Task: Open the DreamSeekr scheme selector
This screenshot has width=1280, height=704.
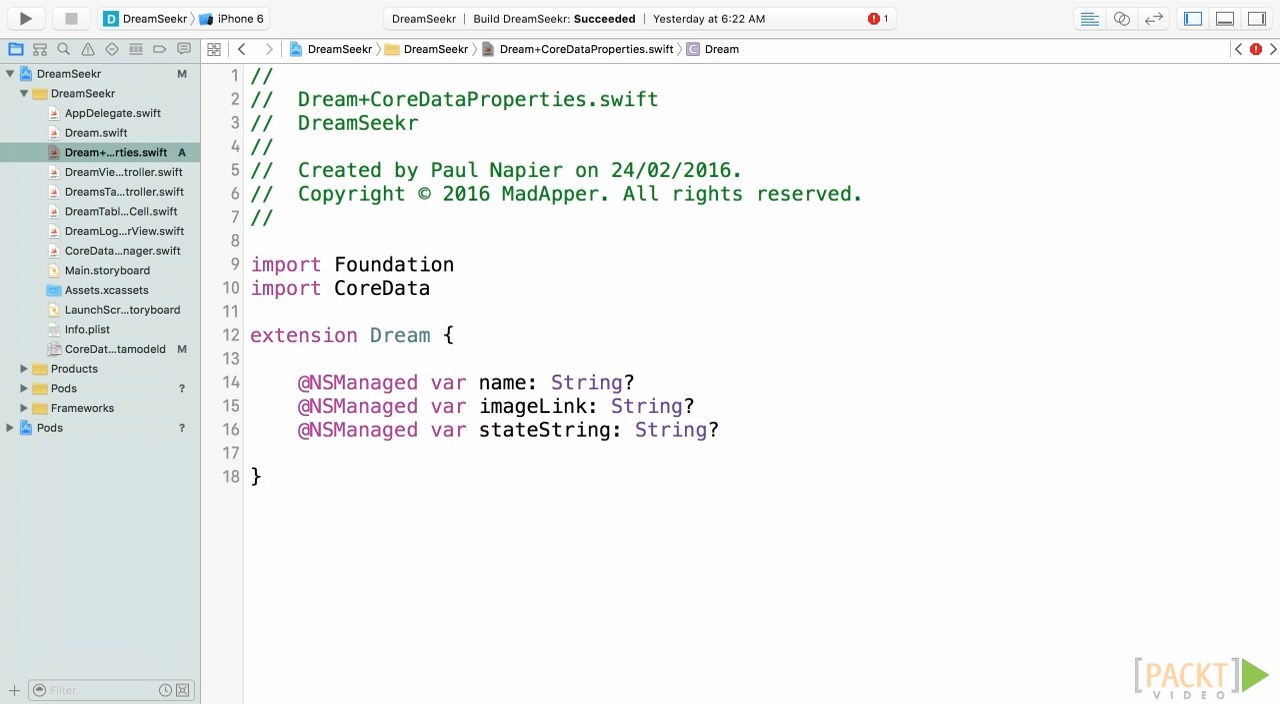Action: coord(145,18)
